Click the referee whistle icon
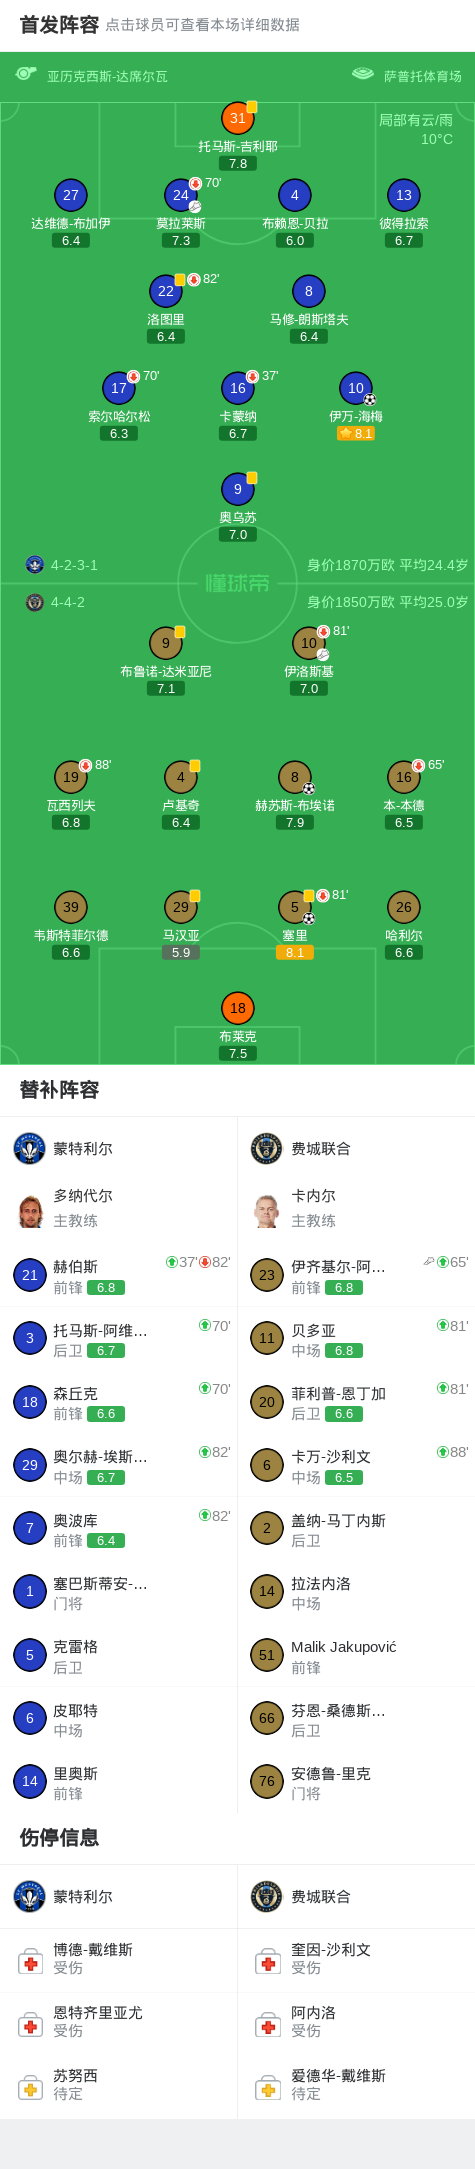475x2169 pixels. click(26, 74)
